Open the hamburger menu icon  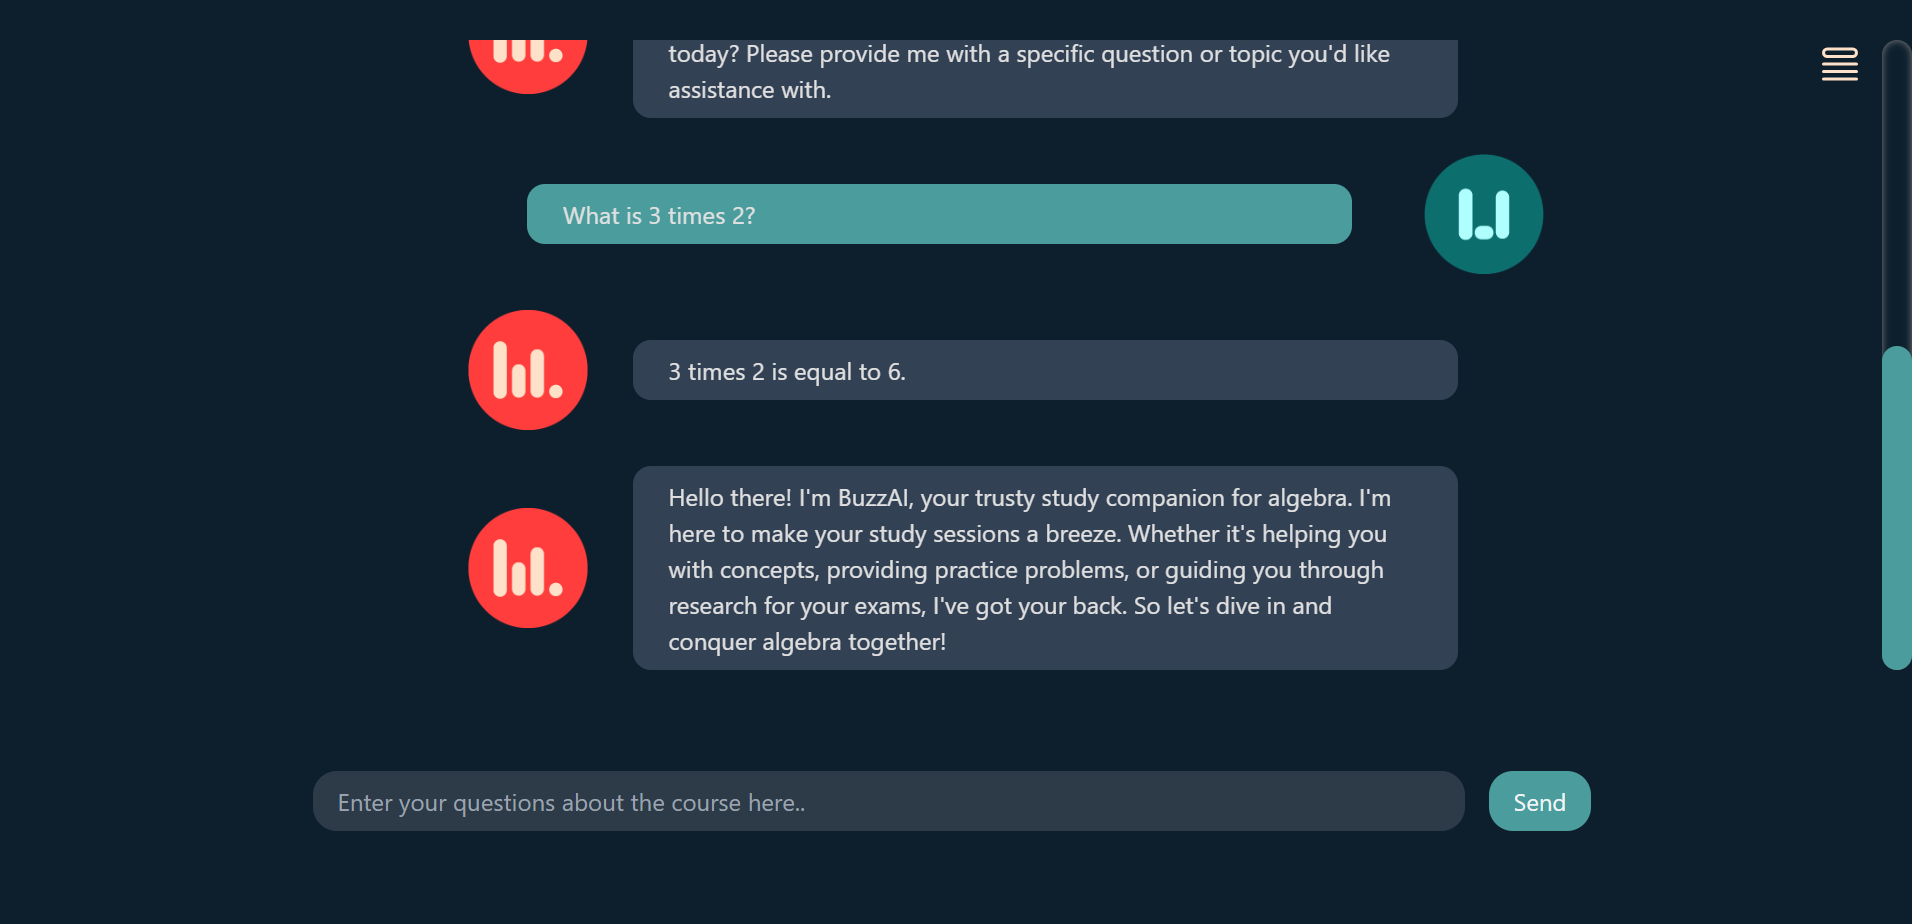1840,64
